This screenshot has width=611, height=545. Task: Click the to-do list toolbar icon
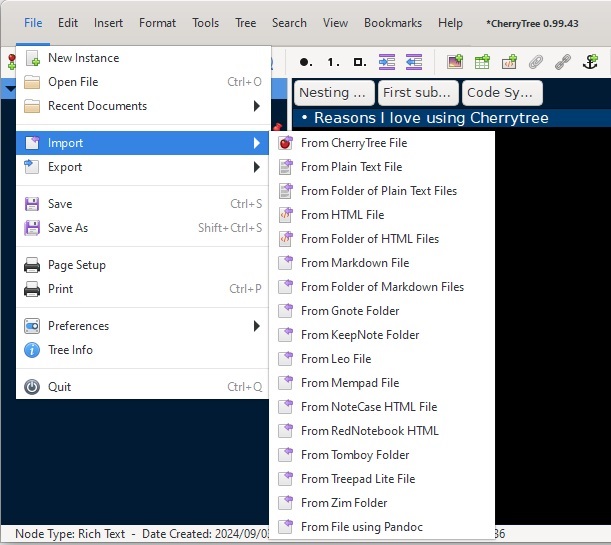click(x=360, y=62)
